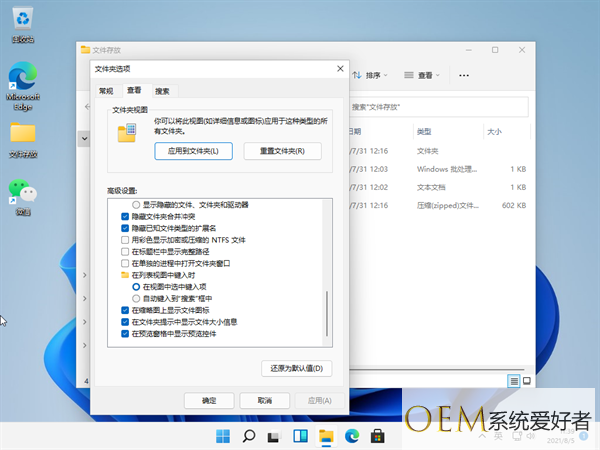The image size is (600, 450).
Task: Open taskbar Search magnifier icon
Action: point(248,436)
